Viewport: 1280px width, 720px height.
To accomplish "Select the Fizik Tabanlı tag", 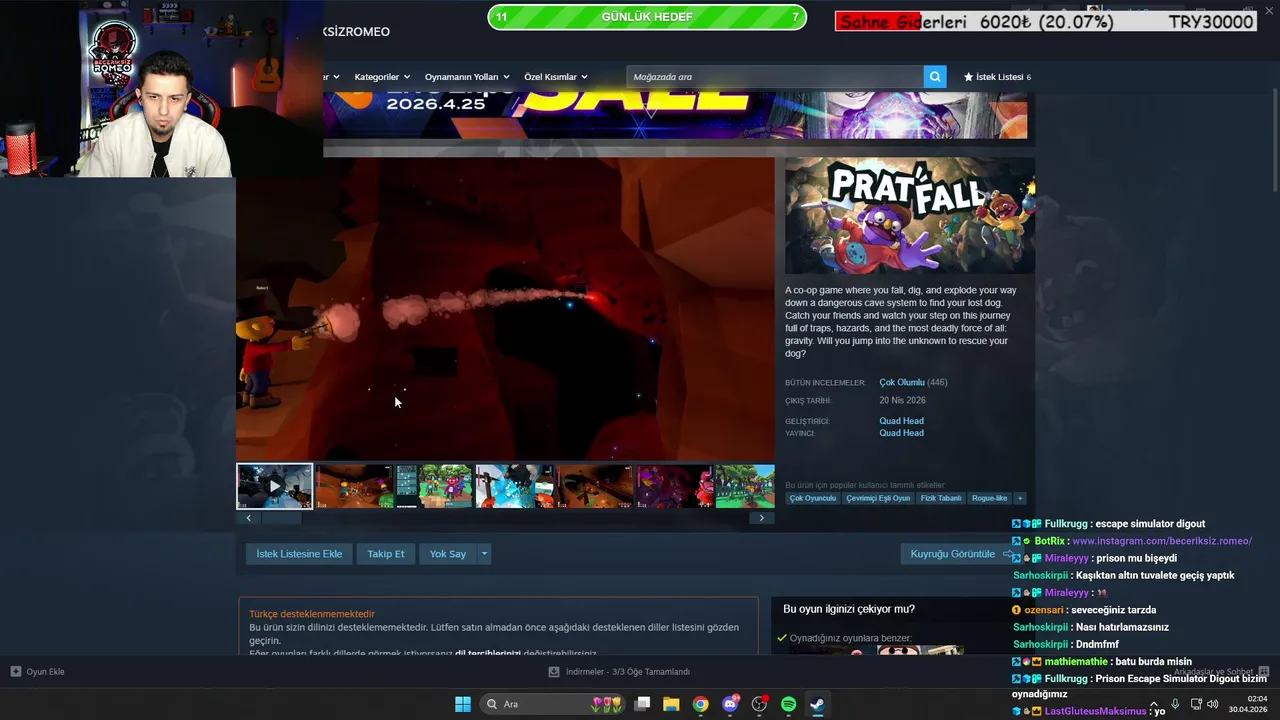I will click(x=941, y=498).
